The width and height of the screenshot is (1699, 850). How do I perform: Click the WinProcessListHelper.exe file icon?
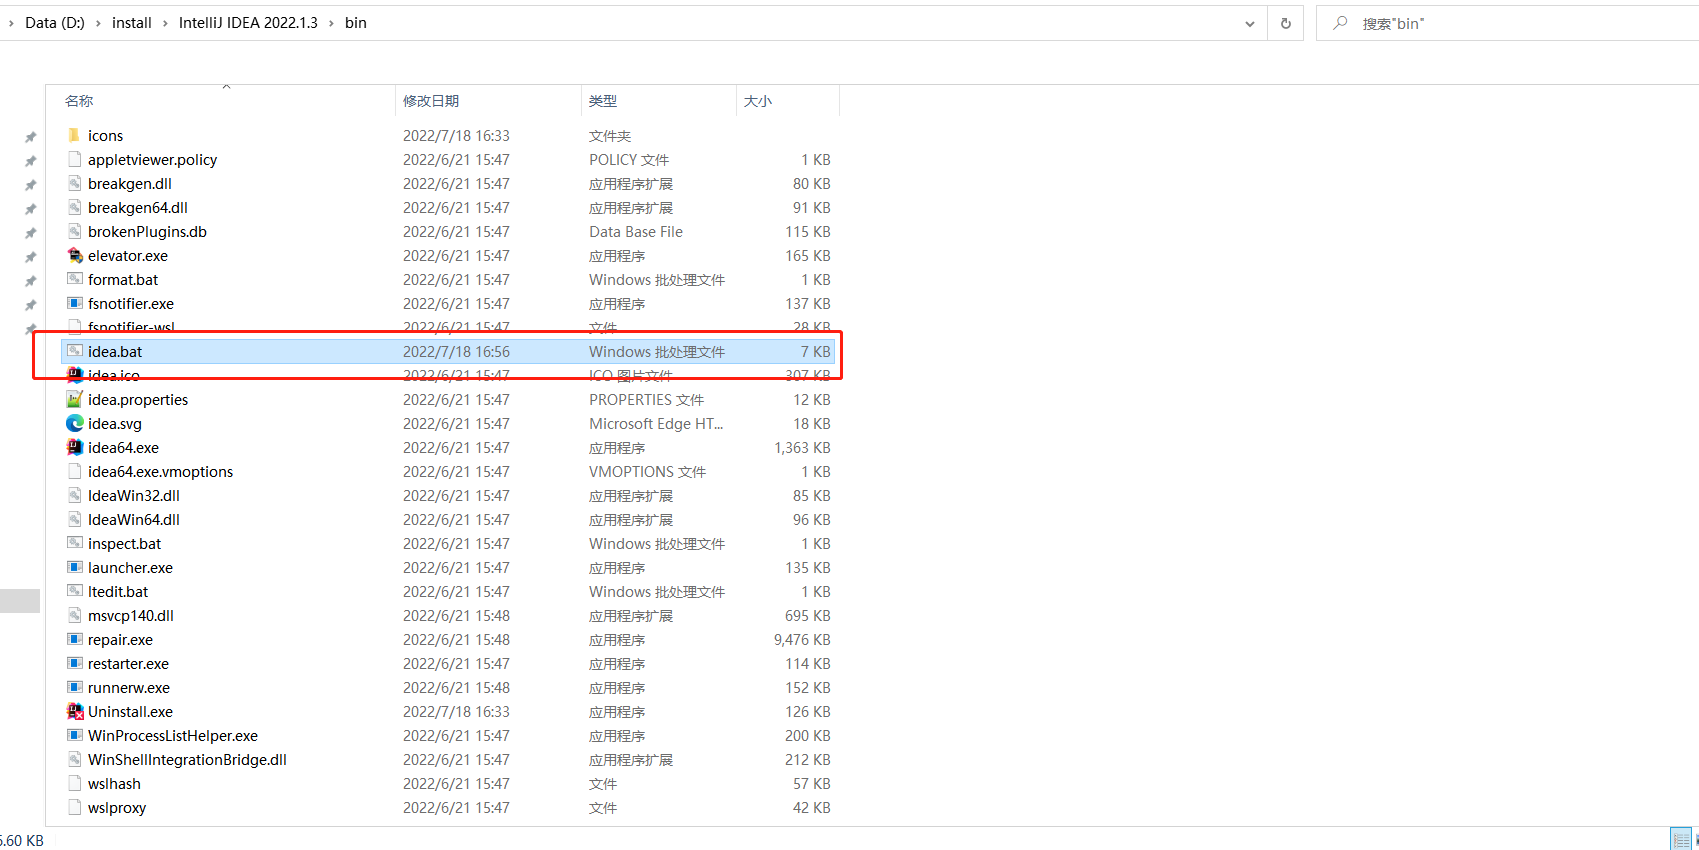click(74, 735)
